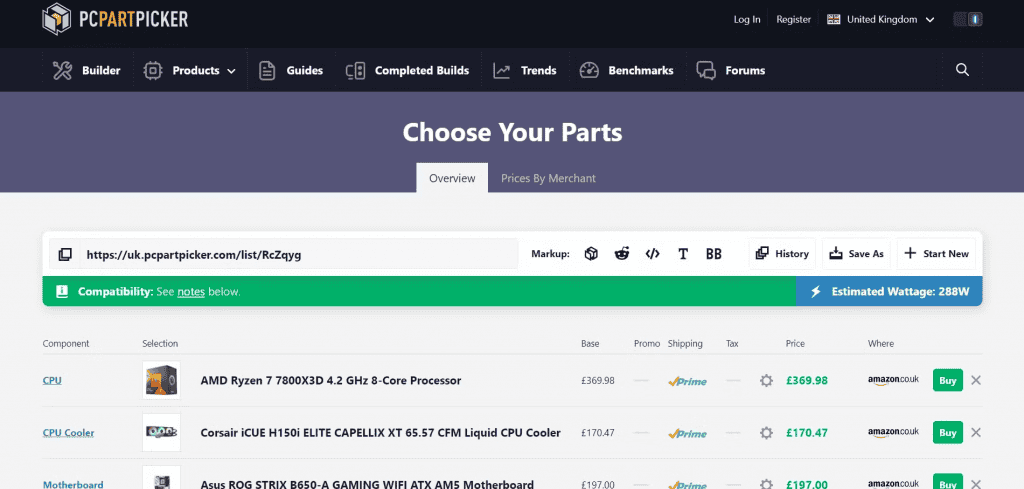Select the HTML markup icon
Viewport: 1024px width, 489px height.
coord(652,254)
